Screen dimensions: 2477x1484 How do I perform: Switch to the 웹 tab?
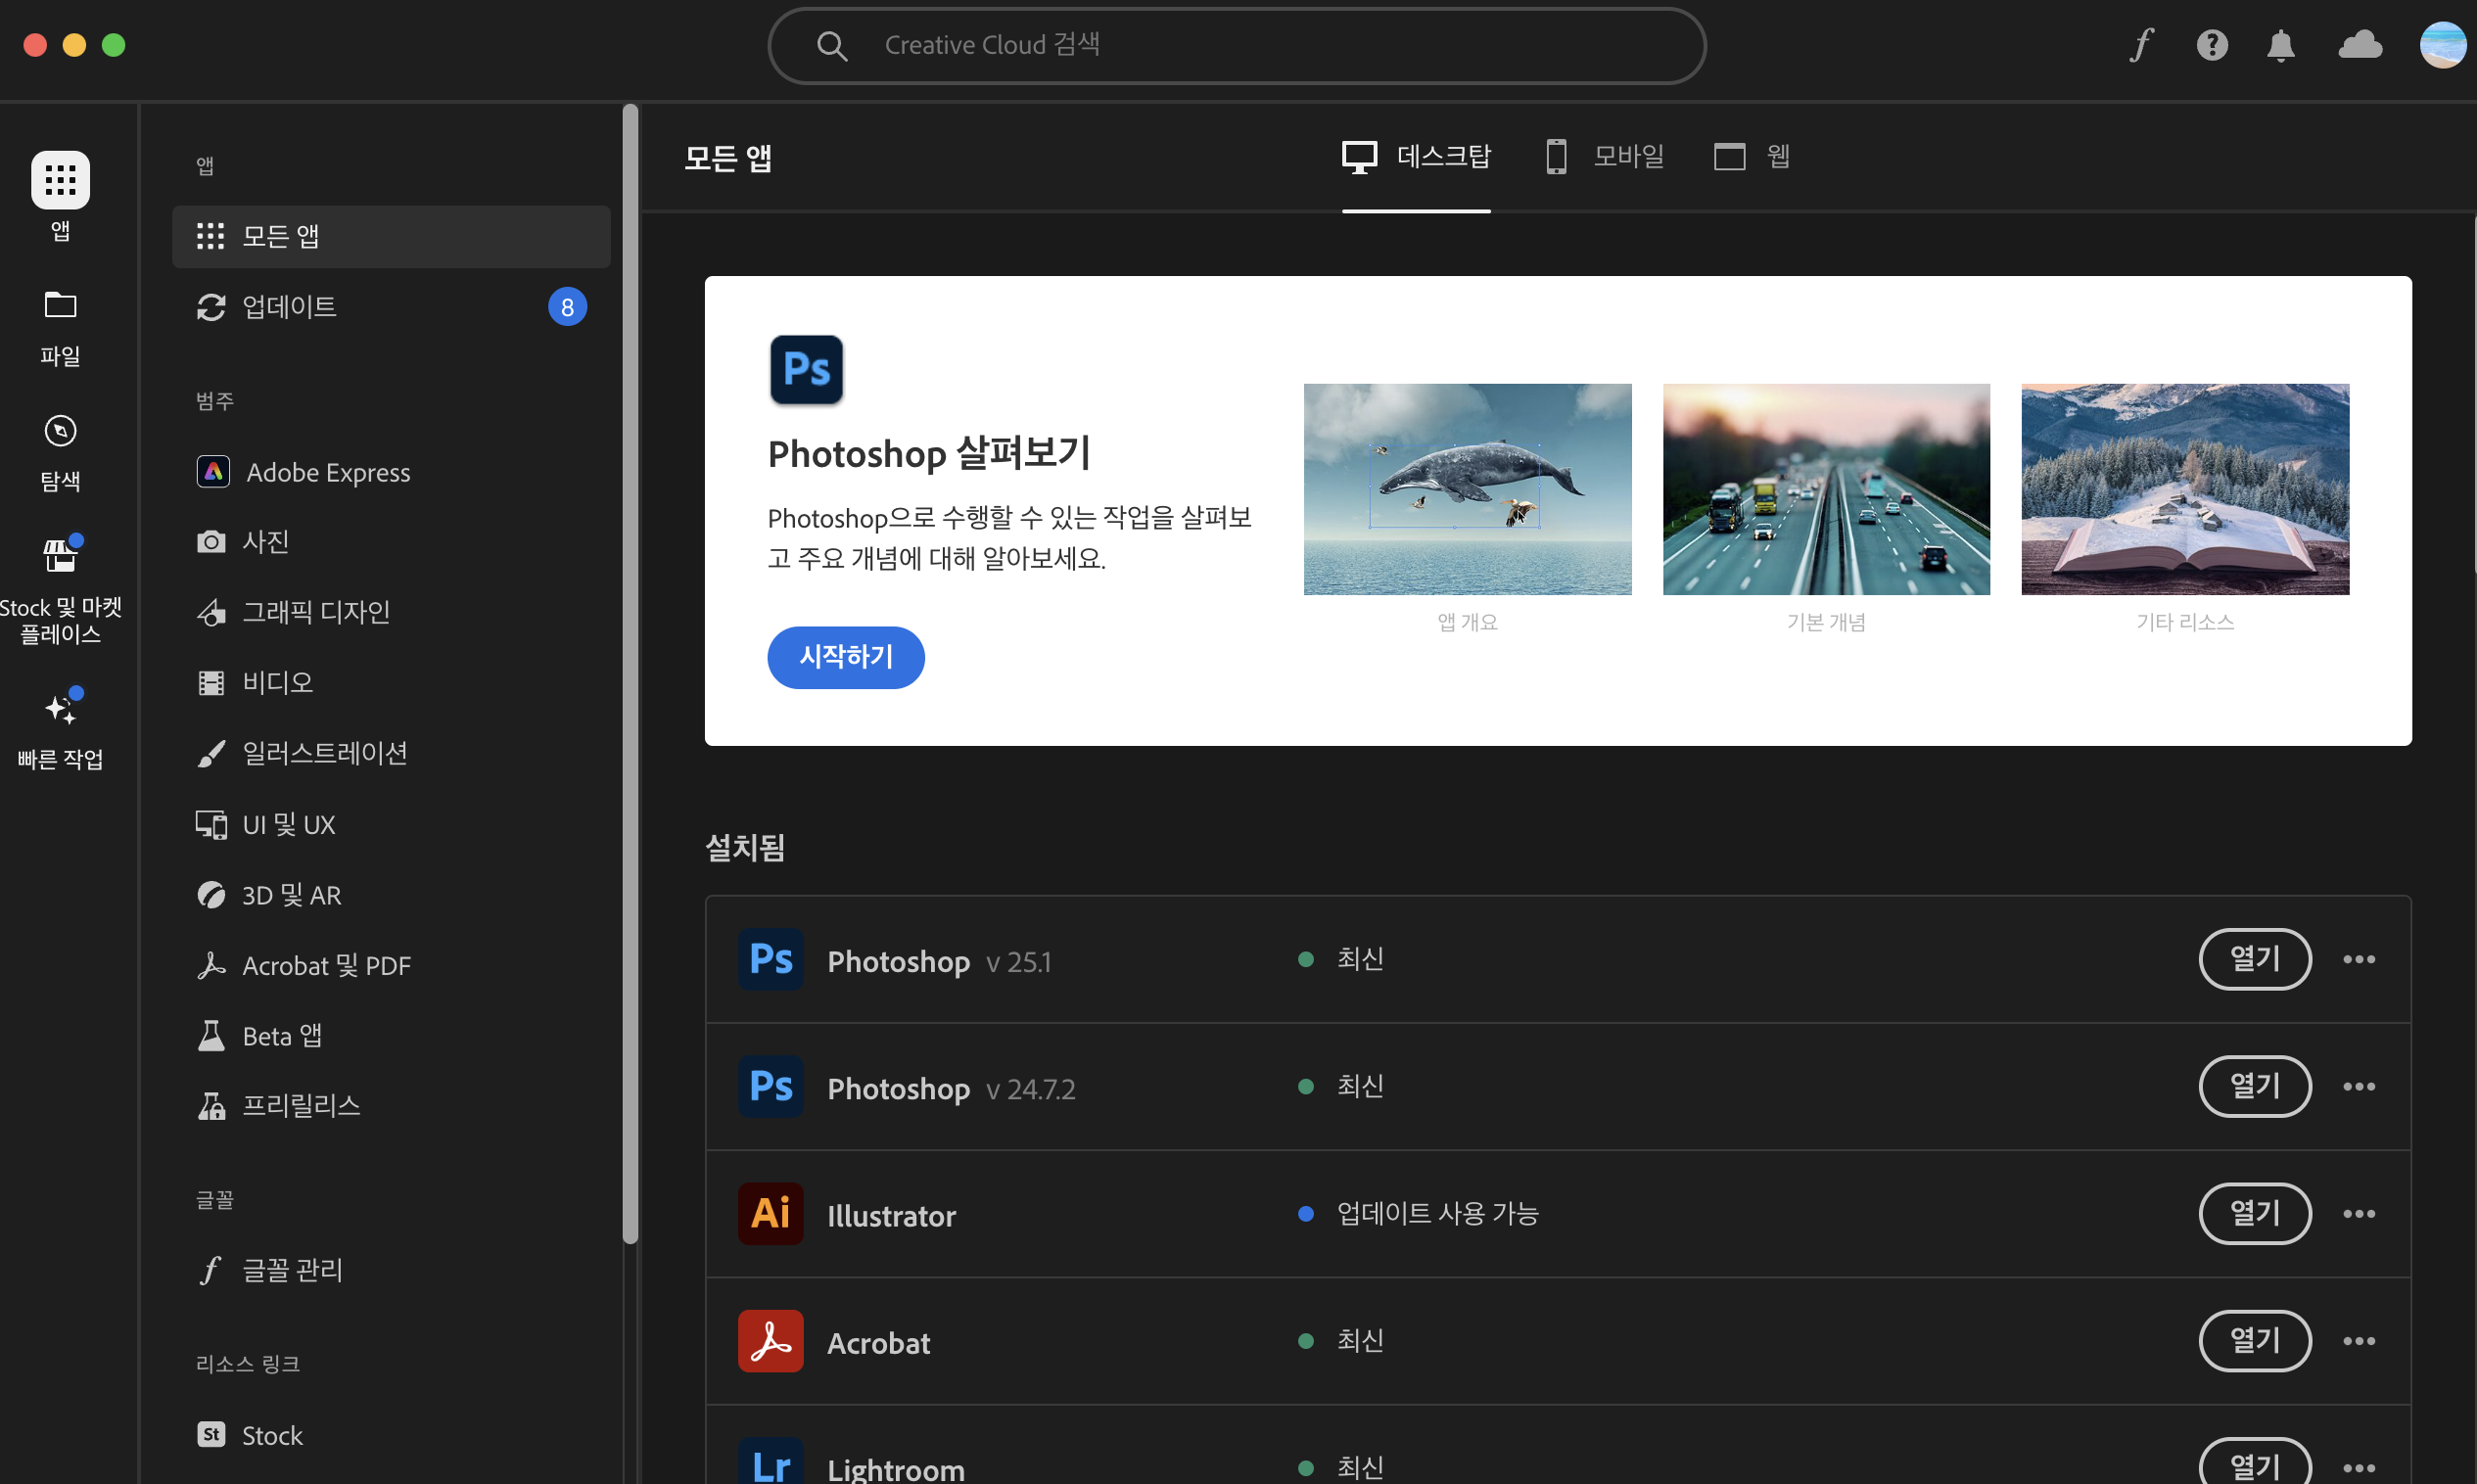pyautogui.click(x=1752, y=157)
